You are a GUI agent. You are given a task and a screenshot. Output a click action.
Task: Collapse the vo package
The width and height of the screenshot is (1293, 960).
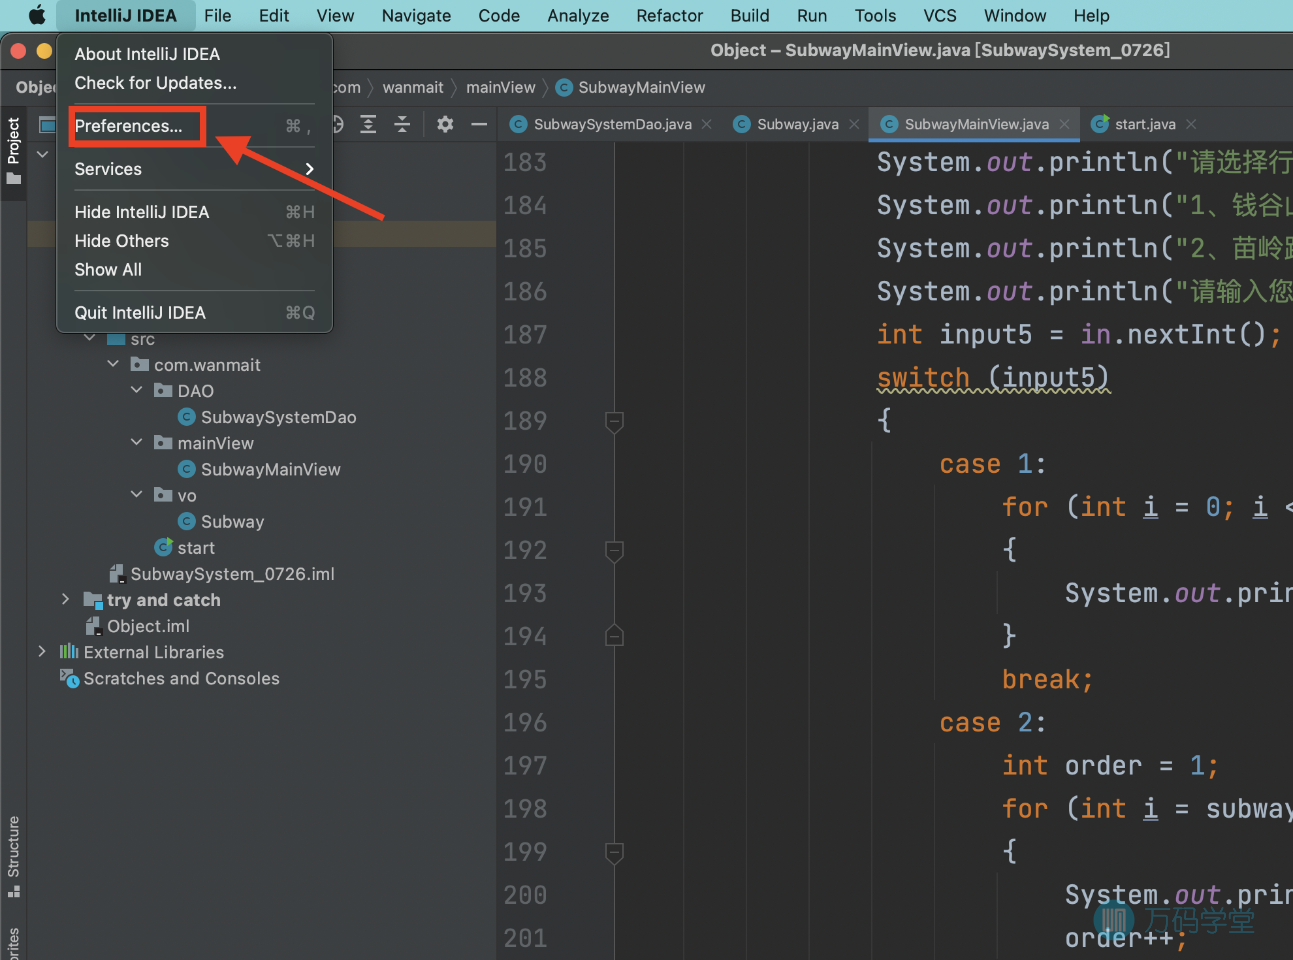(137, 494)
